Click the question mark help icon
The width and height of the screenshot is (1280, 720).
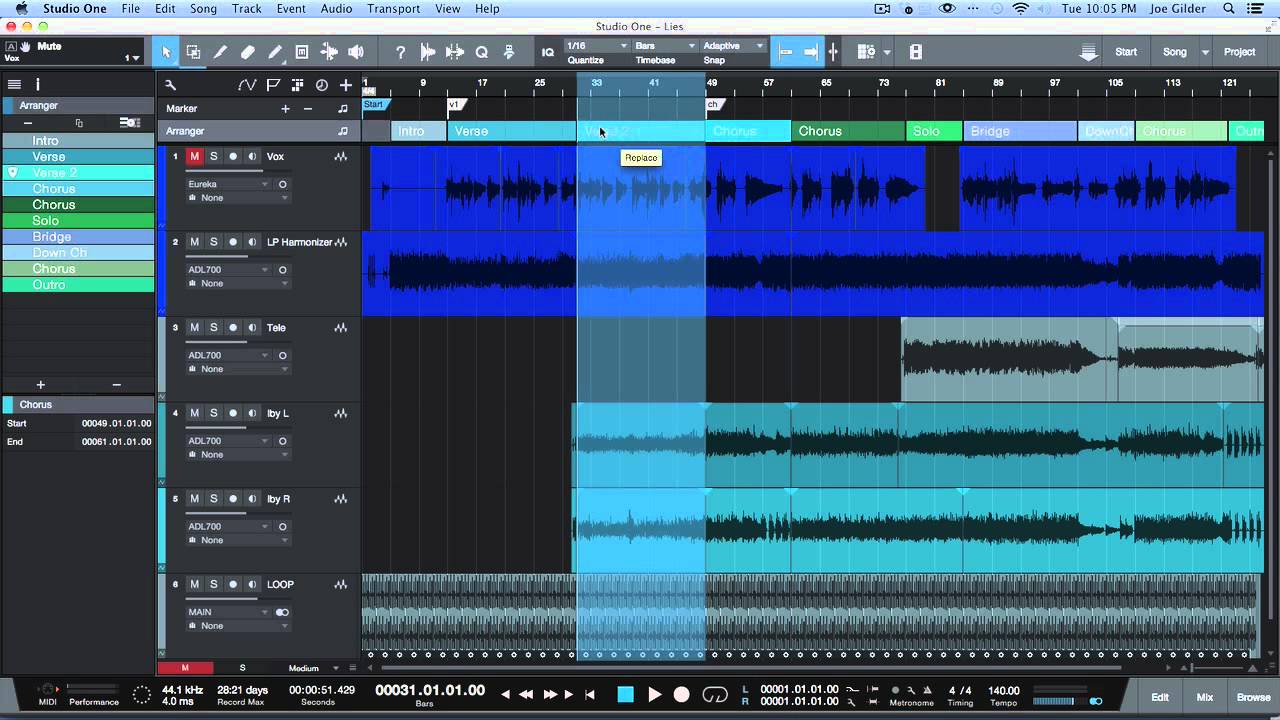pyautogui.click(x=400, y=52)
